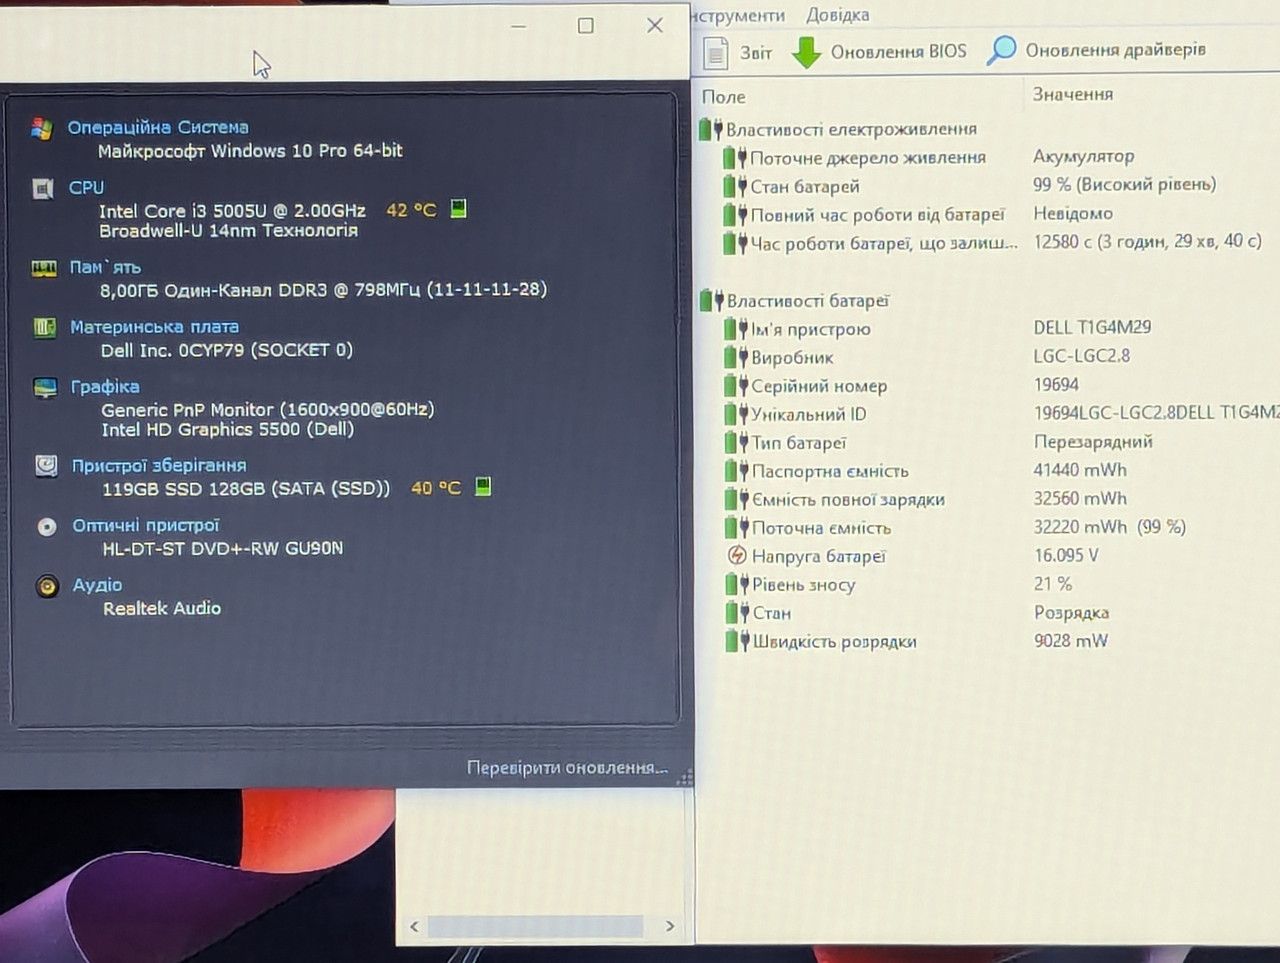The image size is (1280, 963).
Task: Click the Поле column header
Action: click(724, 97)
